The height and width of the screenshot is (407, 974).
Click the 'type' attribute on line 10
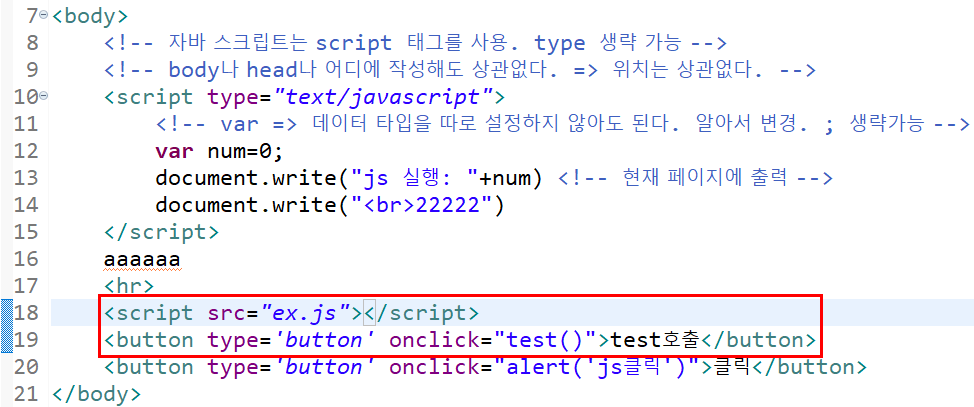pos(233,98)
